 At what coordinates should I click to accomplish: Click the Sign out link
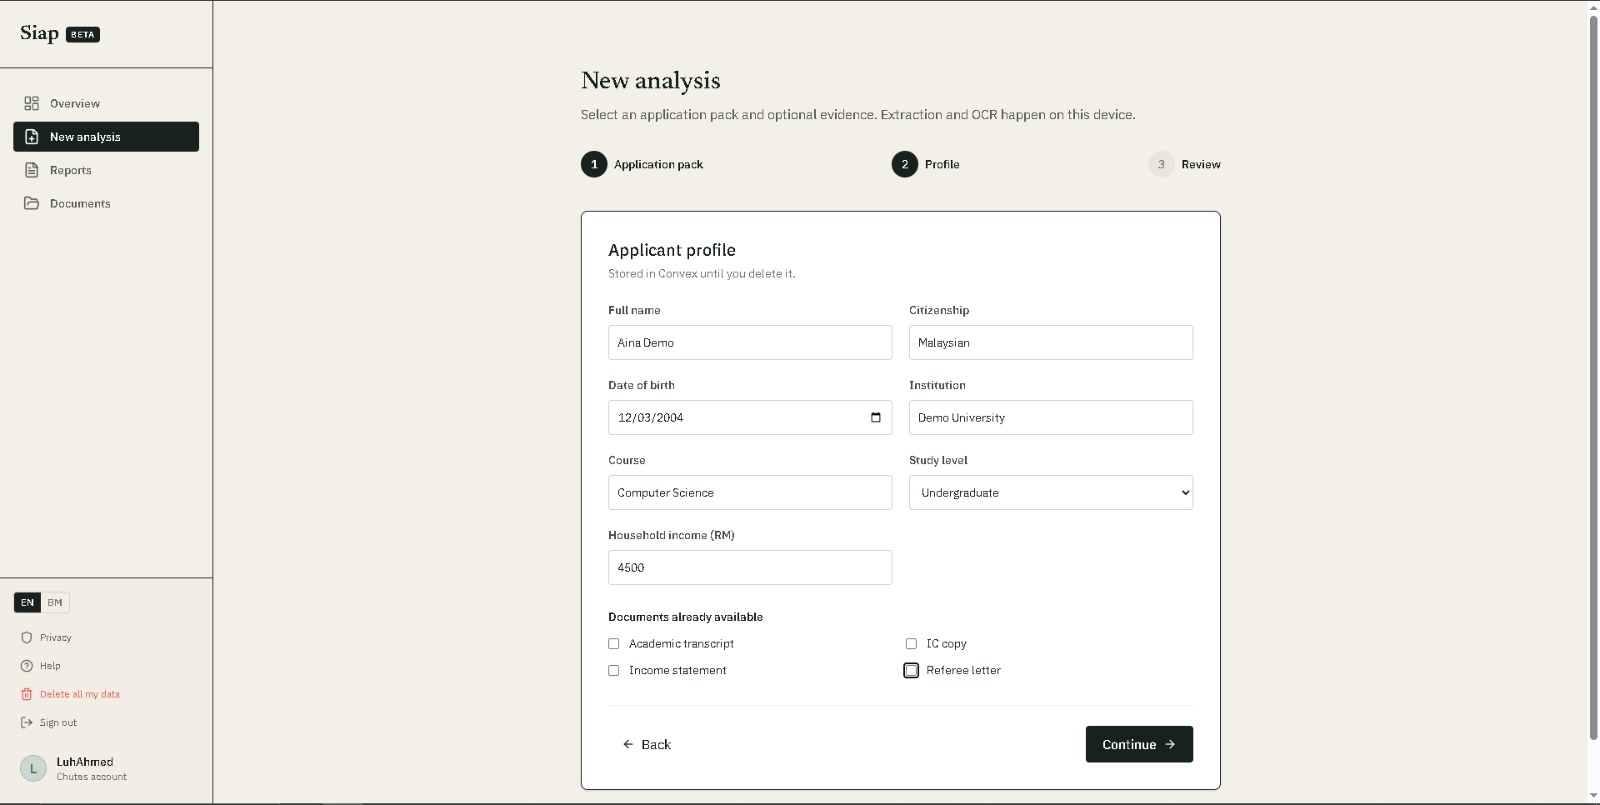[x=58, y=722]
